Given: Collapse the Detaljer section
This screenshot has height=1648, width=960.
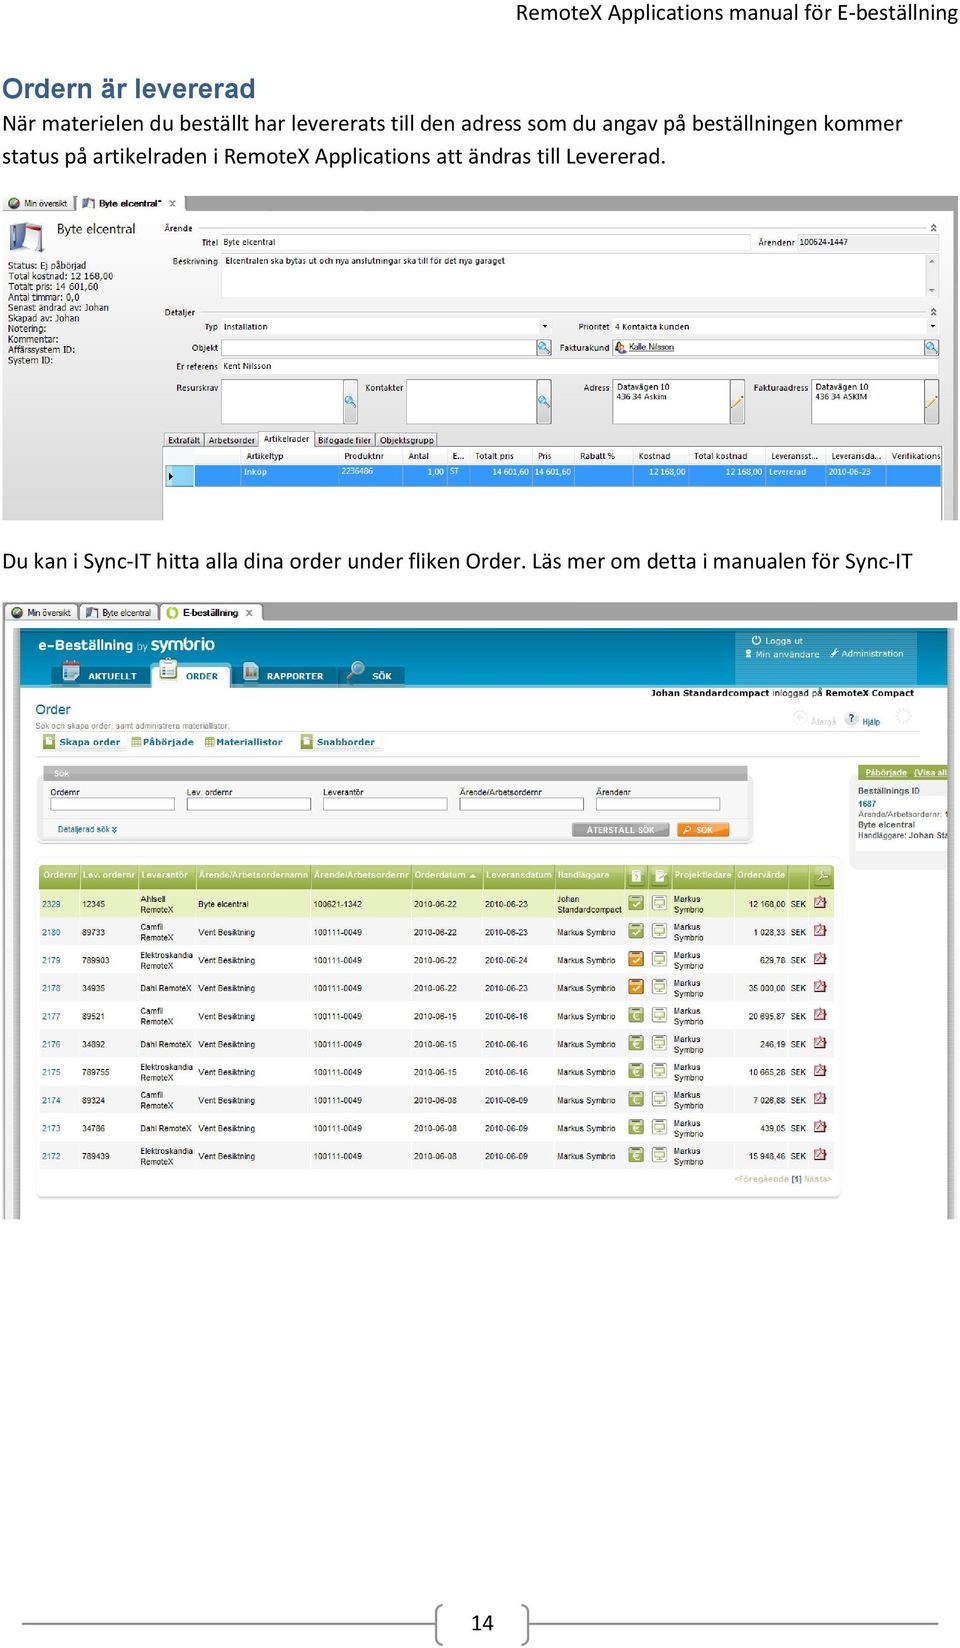Looking at the screenshot, I should [x=934, y=312].
